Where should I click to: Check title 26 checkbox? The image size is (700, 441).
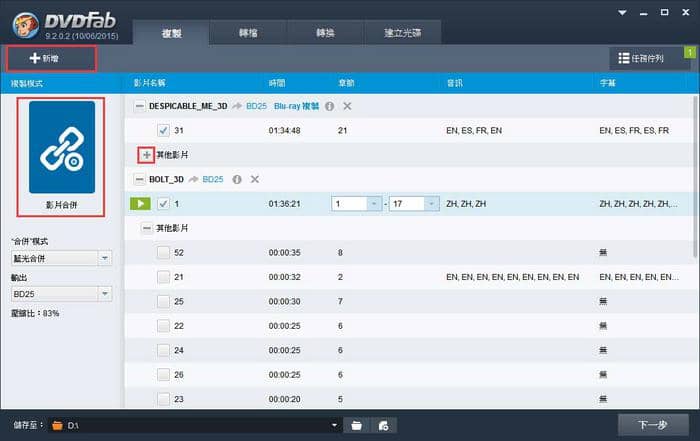(x=163, y=374)
